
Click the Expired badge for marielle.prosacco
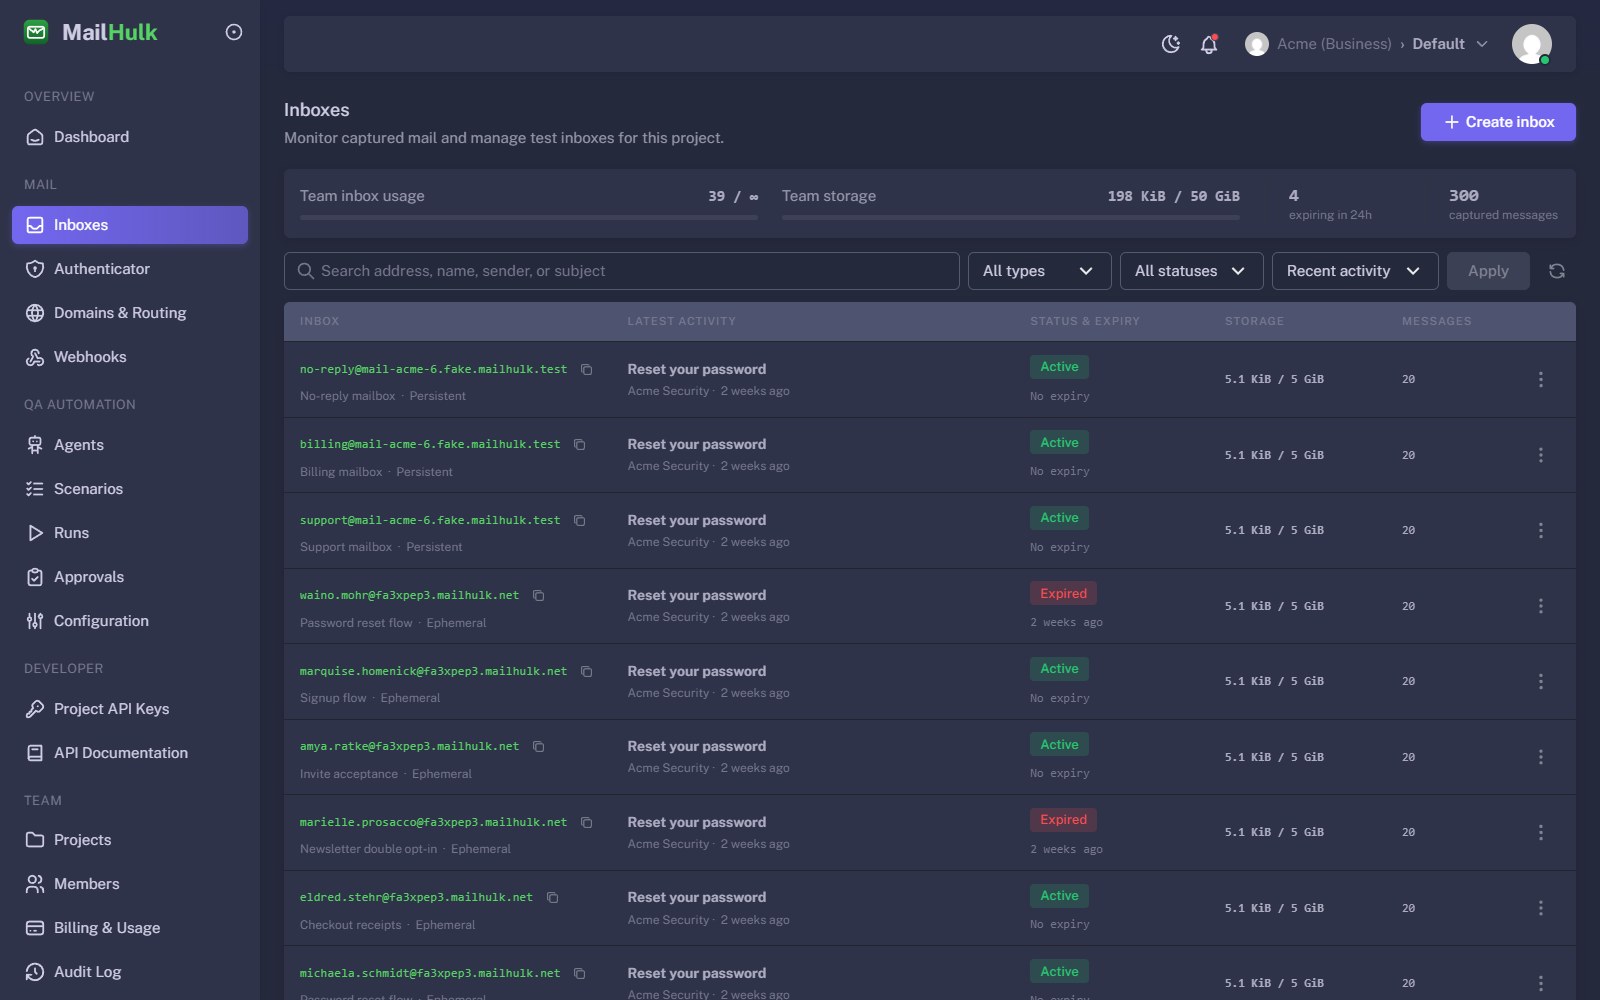[1063, 820]
